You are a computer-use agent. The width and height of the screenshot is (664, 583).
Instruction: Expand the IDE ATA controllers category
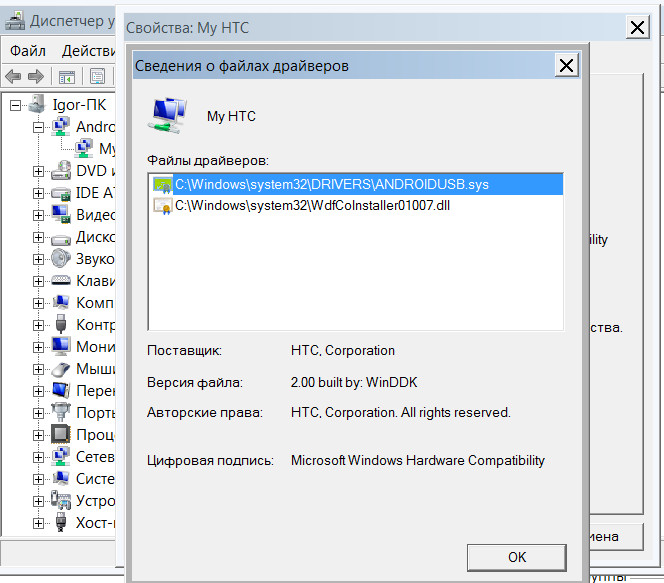point(38,193)
